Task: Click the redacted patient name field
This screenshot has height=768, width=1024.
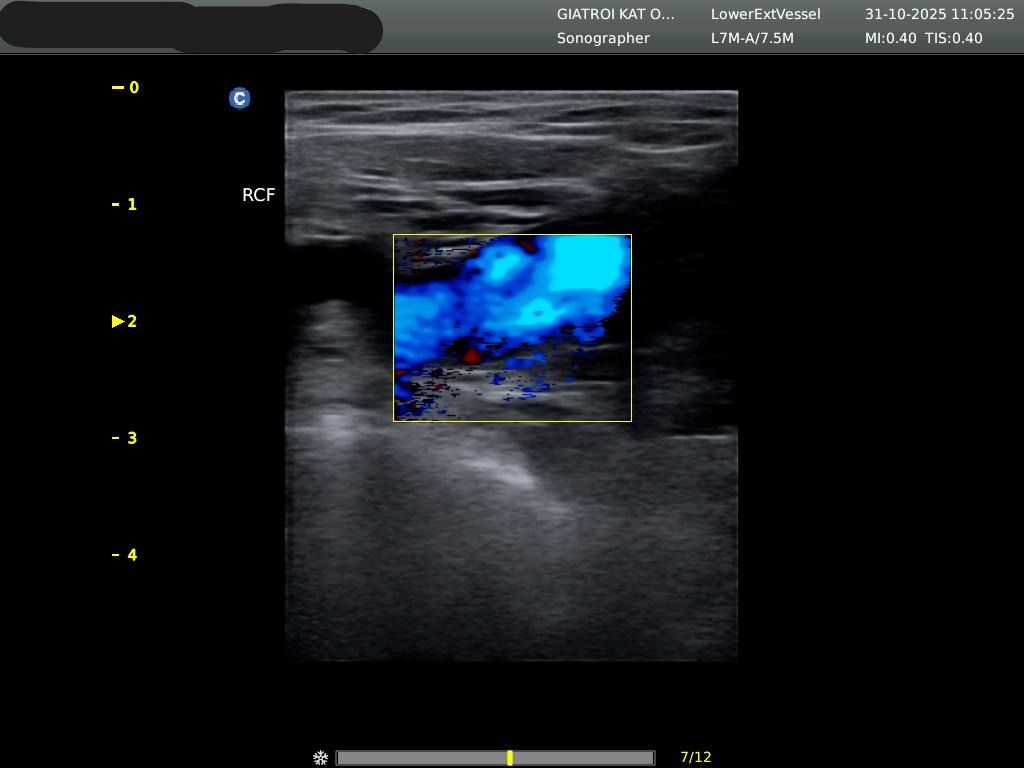Action: [x=190, y=27]
